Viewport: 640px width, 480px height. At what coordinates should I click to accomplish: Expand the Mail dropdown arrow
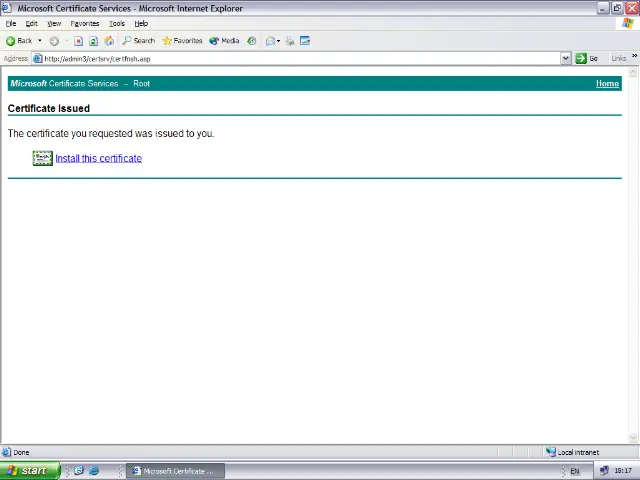pyautogui.click(x=278, y=41)
